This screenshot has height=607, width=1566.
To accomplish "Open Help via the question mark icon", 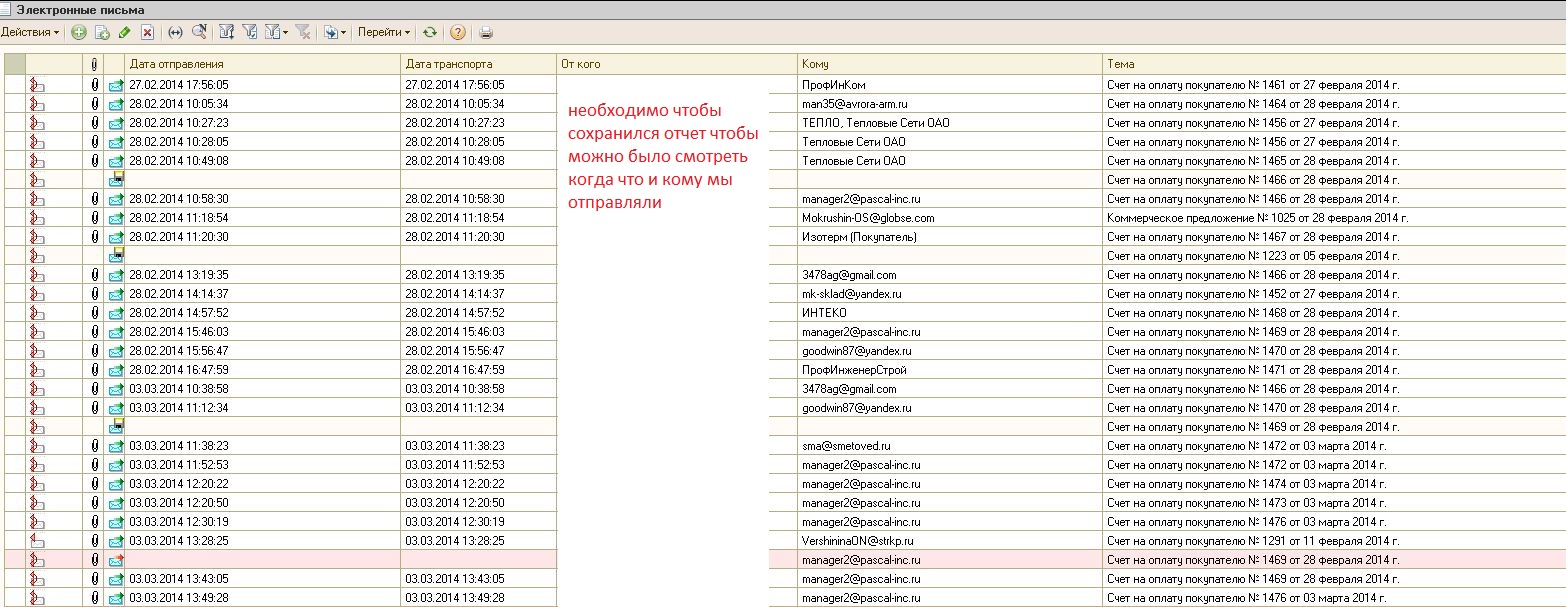I will 457,32.
